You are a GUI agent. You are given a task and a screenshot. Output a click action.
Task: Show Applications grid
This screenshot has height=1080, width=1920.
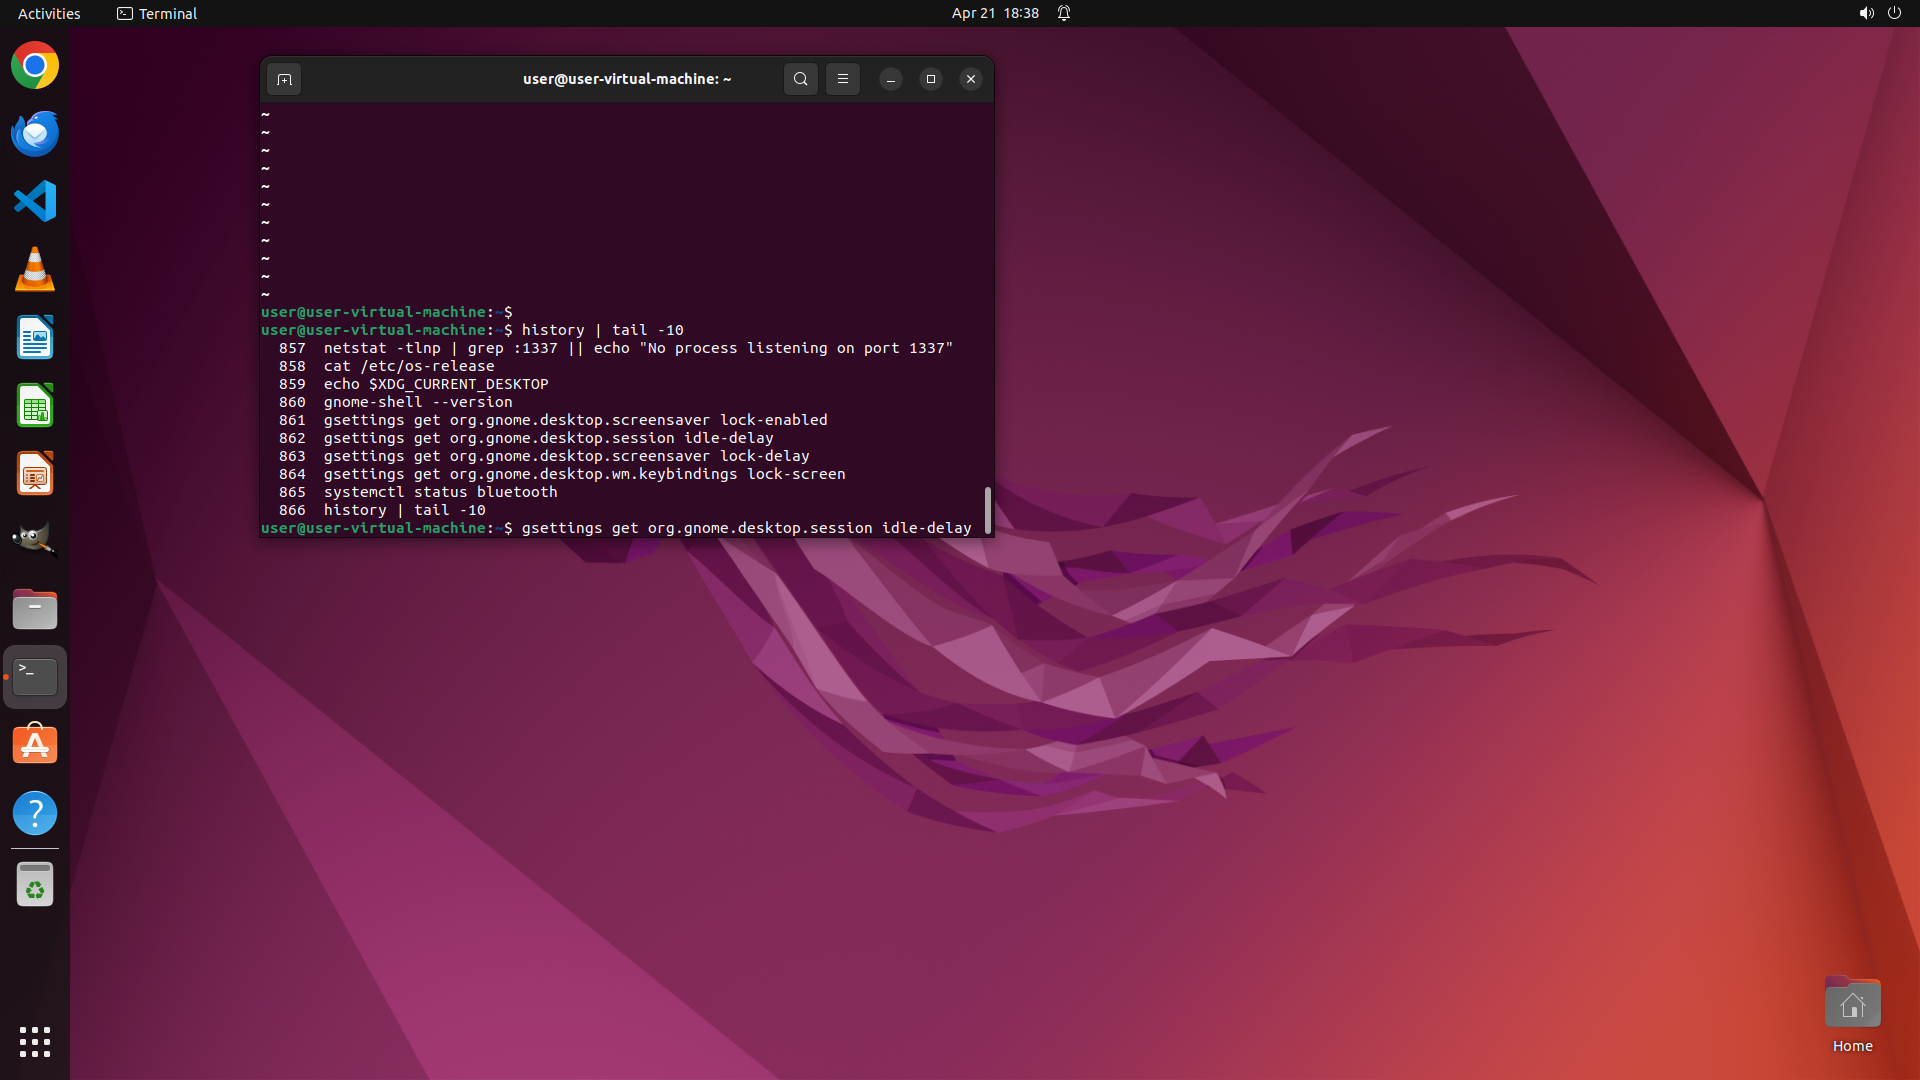tap(35, 1042)
